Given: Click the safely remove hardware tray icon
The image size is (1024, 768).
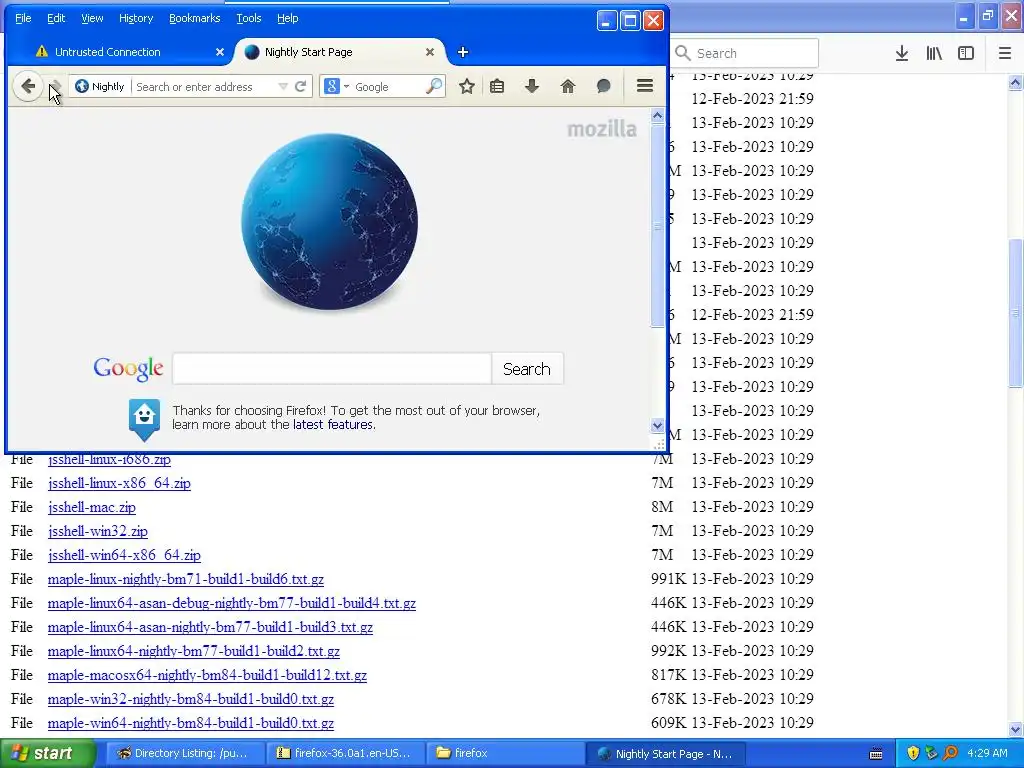Looking at the screenshot, I should point(932,754).
